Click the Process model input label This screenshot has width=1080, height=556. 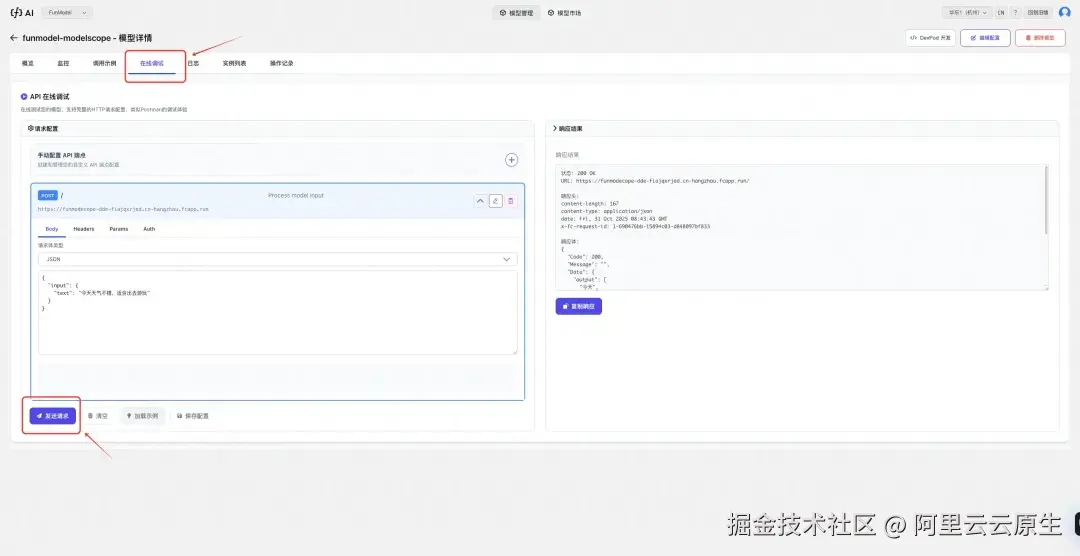(295, 196)
